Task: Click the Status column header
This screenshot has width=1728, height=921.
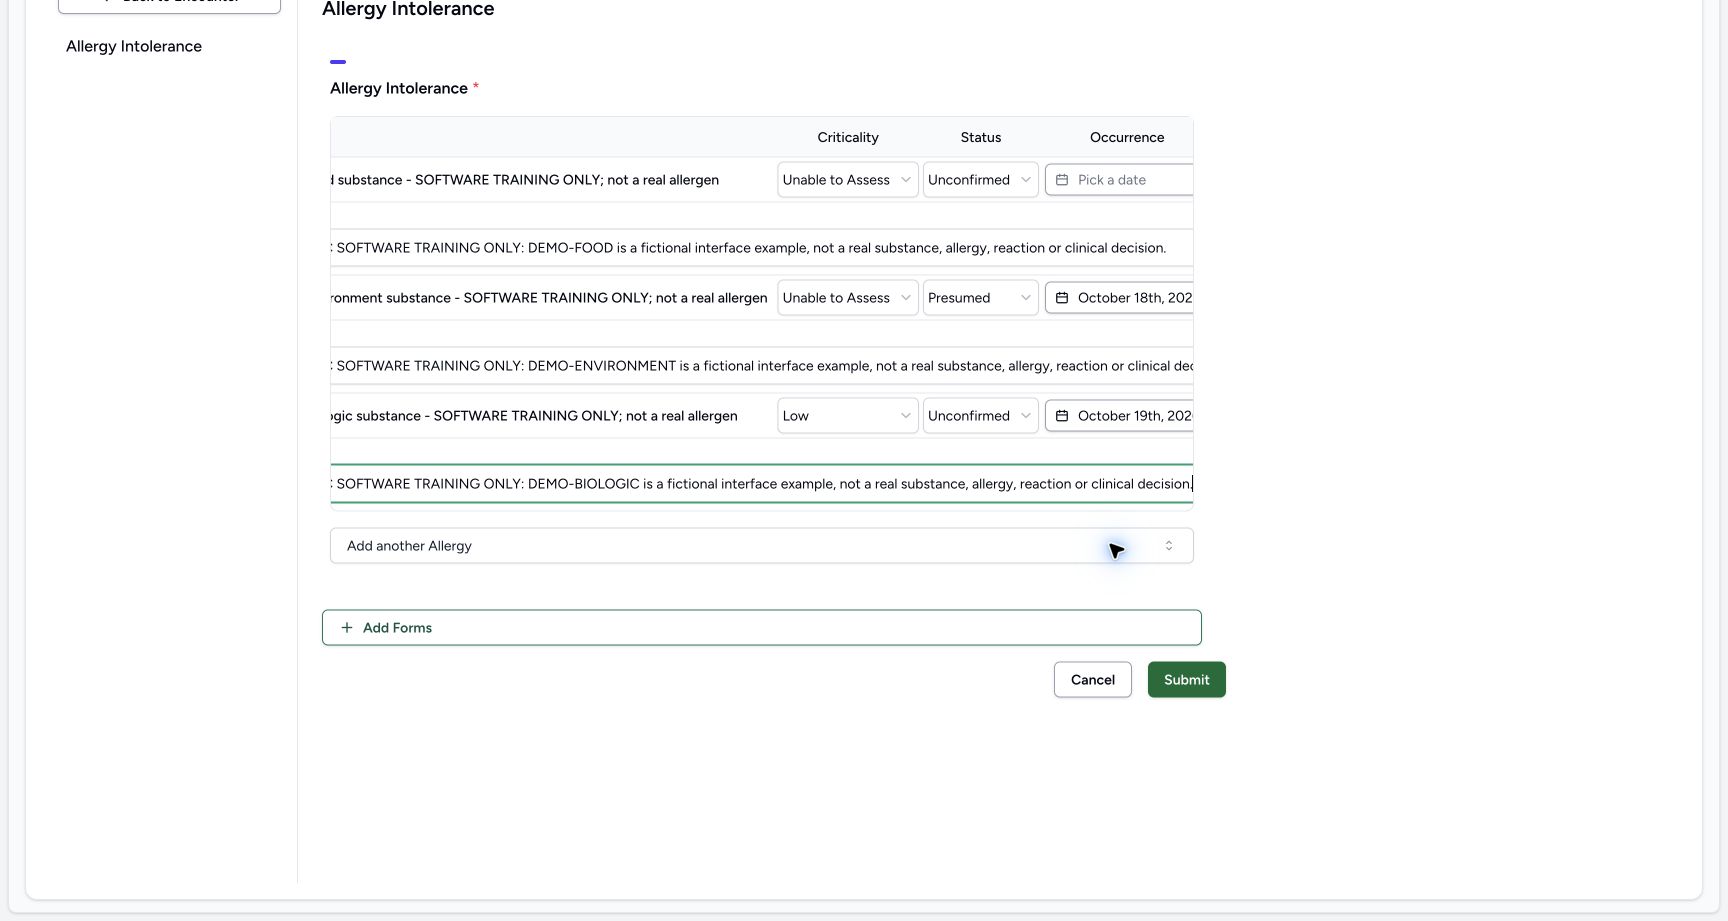Action: click(x=981, y=137)
